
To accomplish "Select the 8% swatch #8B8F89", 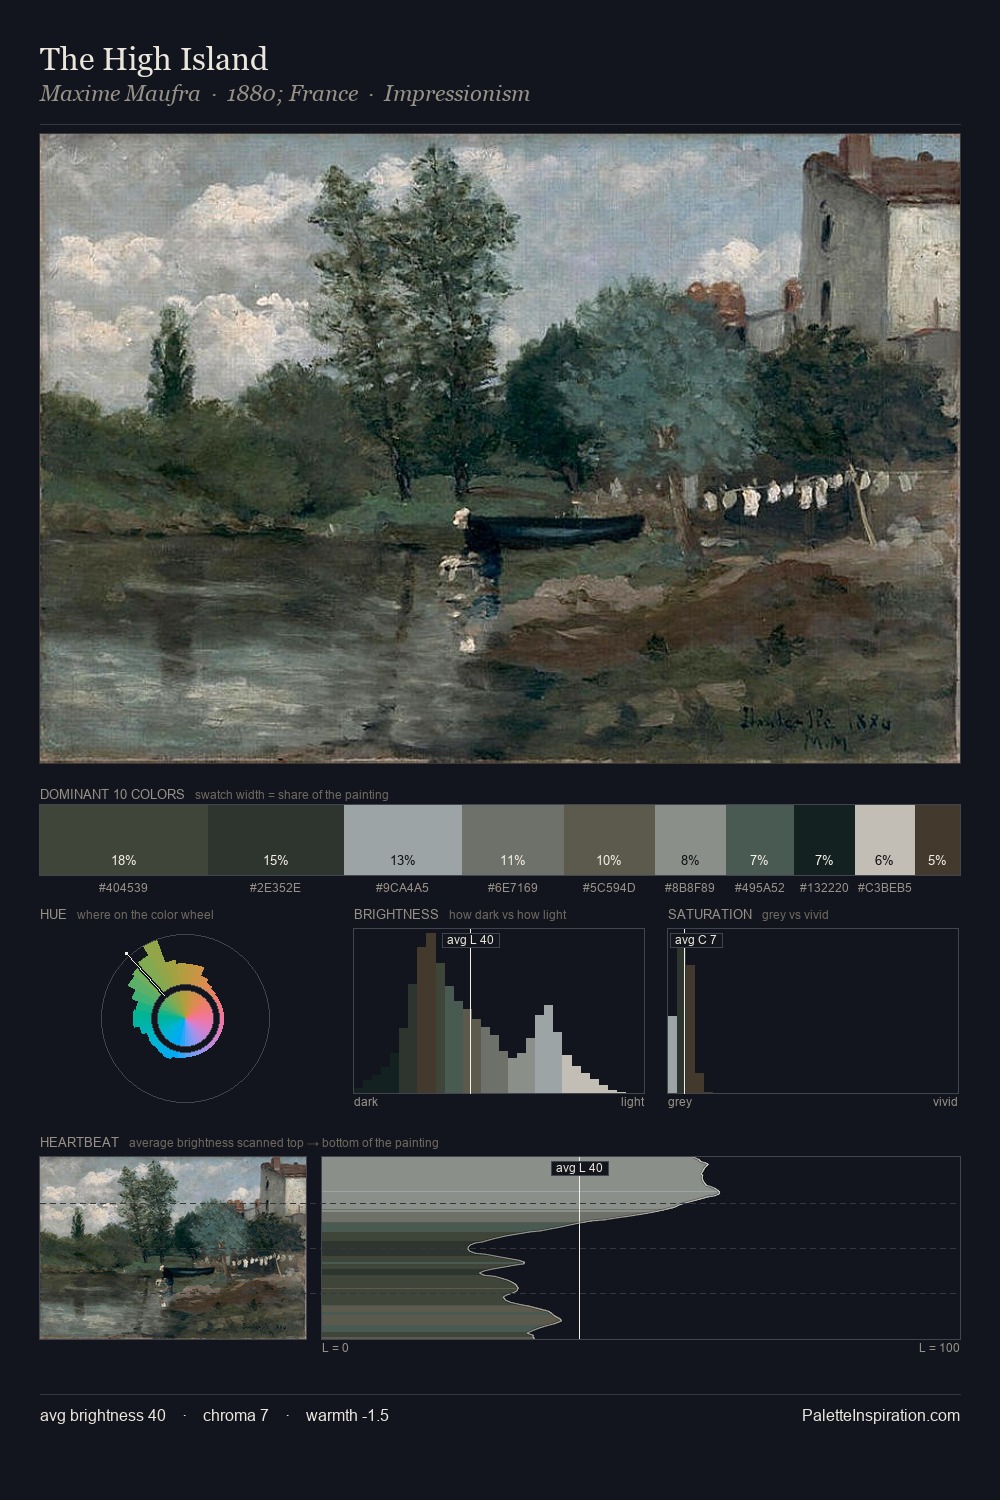I will (690, 840).
